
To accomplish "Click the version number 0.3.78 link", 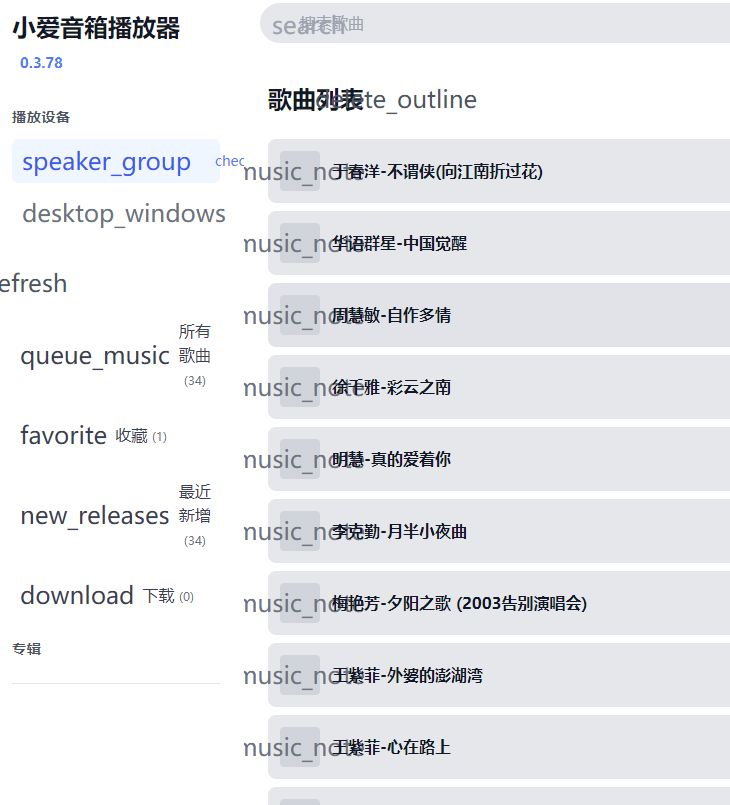I will pos(41,62).
